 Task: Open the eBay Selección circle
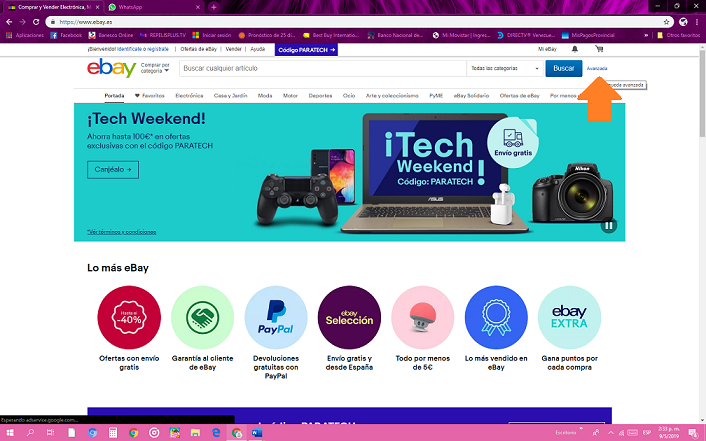click(349, 317)
